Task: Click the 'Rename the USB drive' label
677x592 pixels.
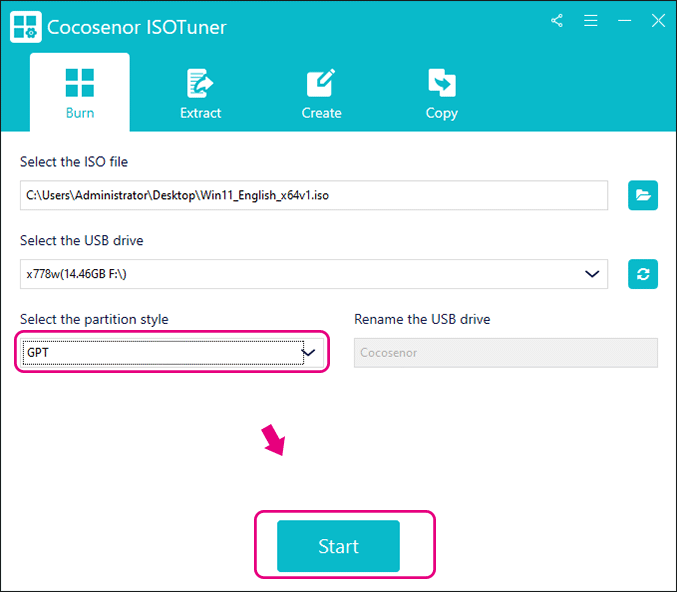Action: click(422, 320)
